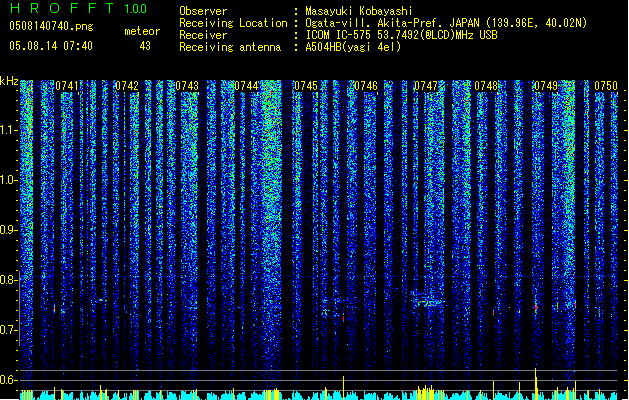Click the yellow intensity spike under 0746
629x400 pixels.
[343, 387]
